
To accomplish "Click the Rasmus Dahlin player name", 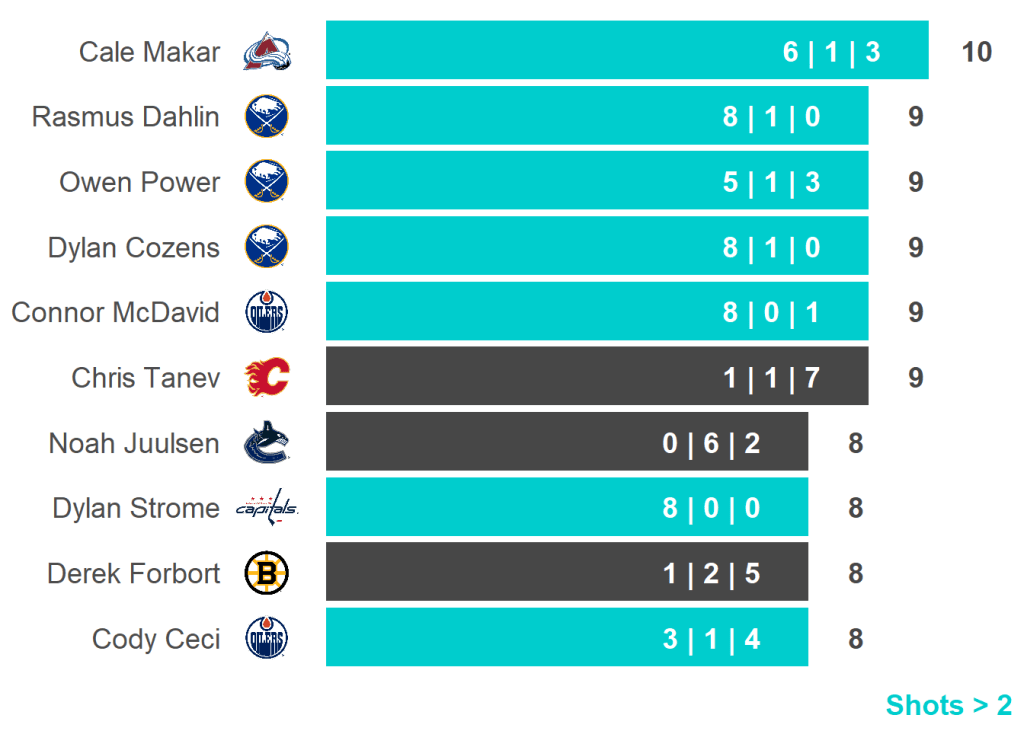I will tap(126, 117).
